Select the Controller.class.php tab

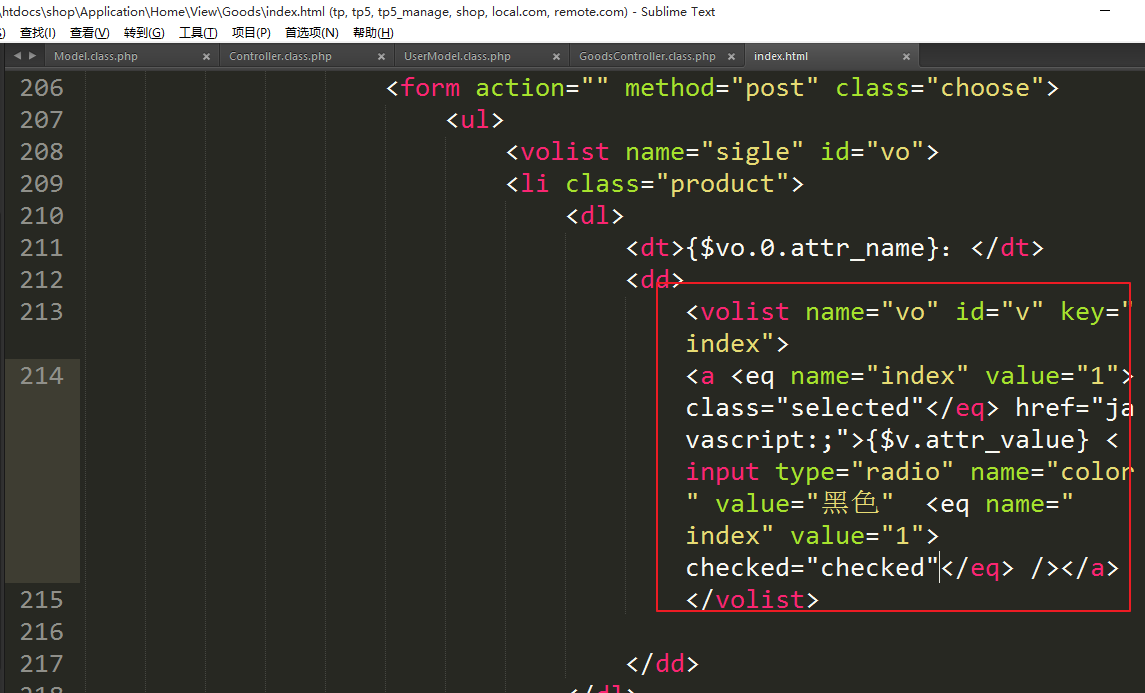(x=280, y=57)
